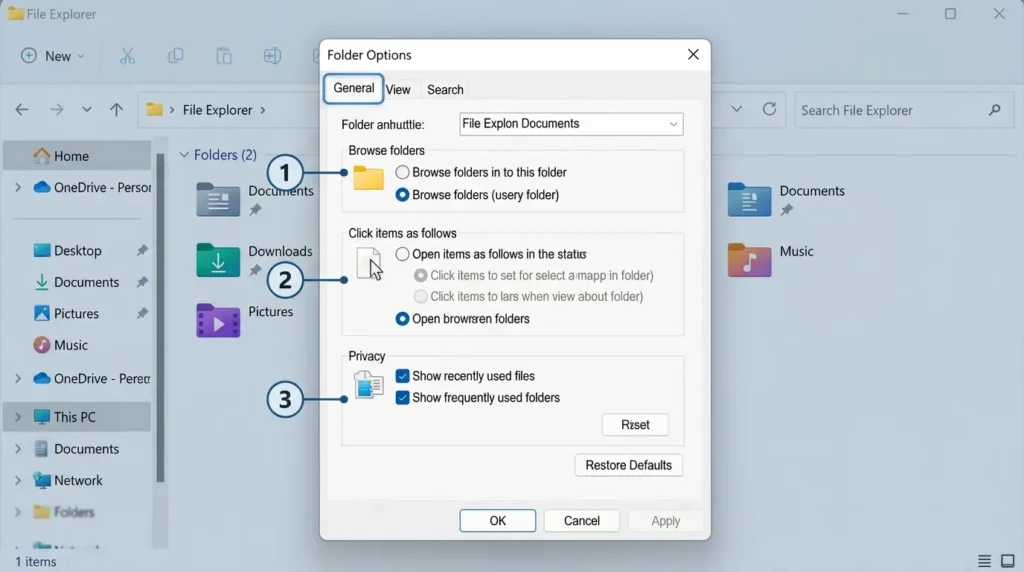Open the Music folder icon on right

pos(749,260)
